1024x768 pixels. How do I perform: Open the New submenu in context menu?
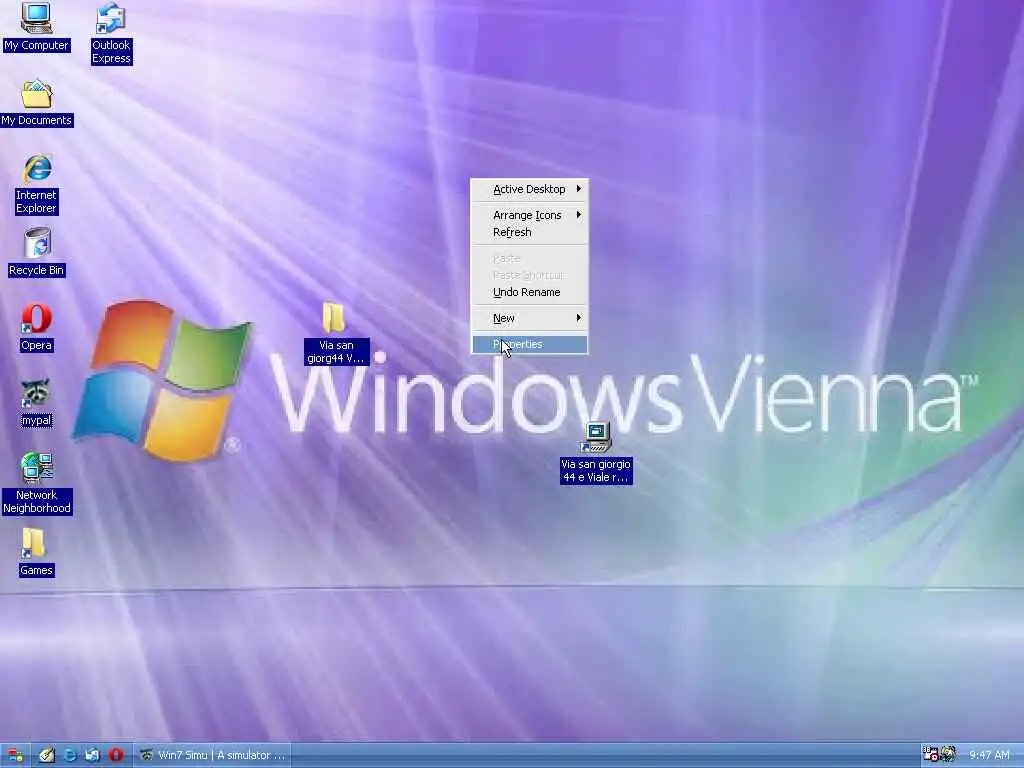530,318
